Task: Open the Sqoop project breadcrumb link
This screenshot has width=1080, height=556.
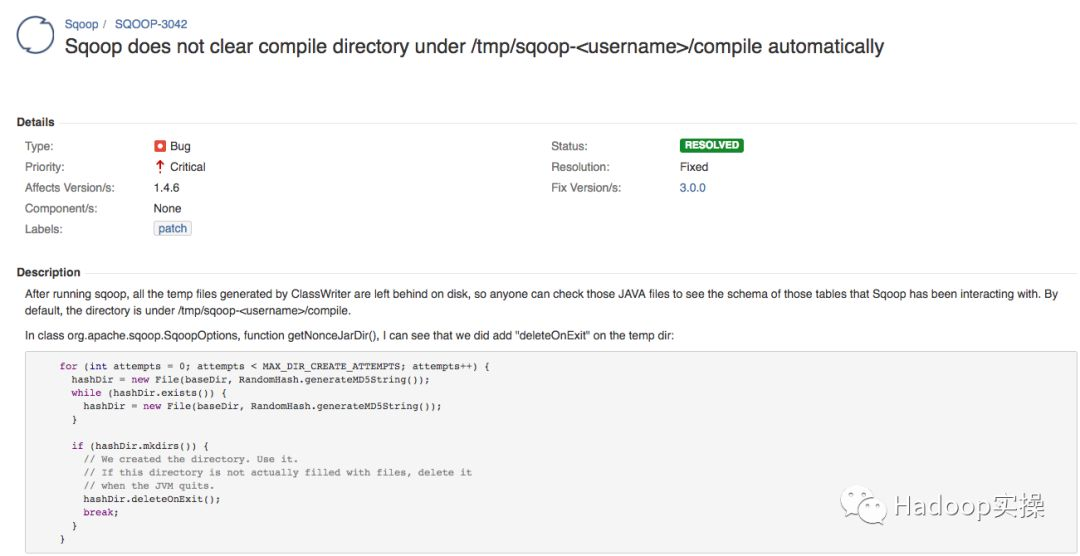Action: [x=81, y=24]
